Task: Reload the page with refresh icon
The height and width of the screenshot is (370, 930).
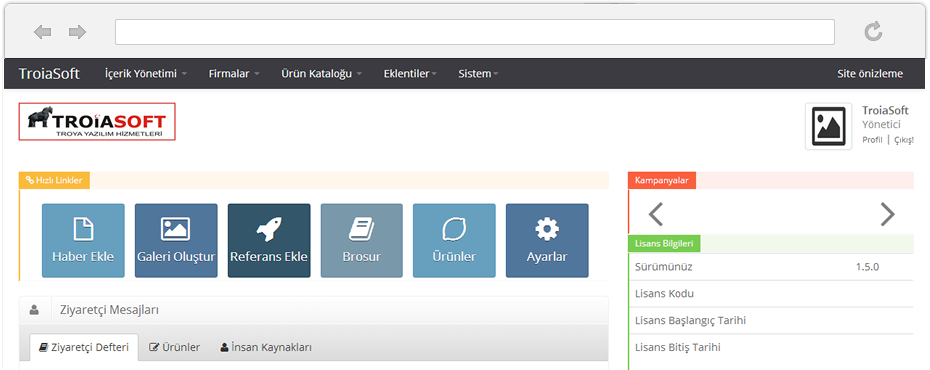Action: [873, 31]
